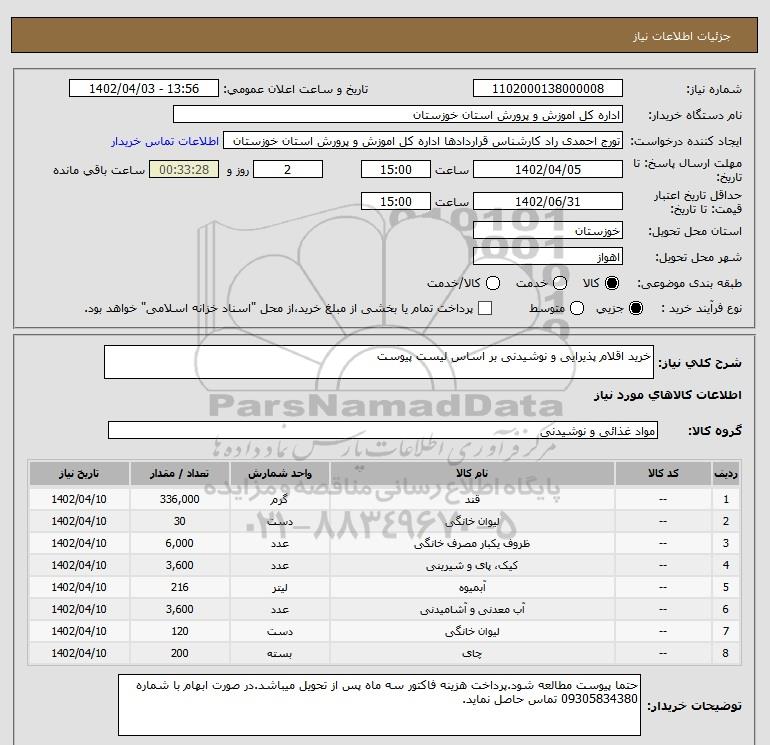
Task: Select the خدمت radio button
Action: [560, 283]
